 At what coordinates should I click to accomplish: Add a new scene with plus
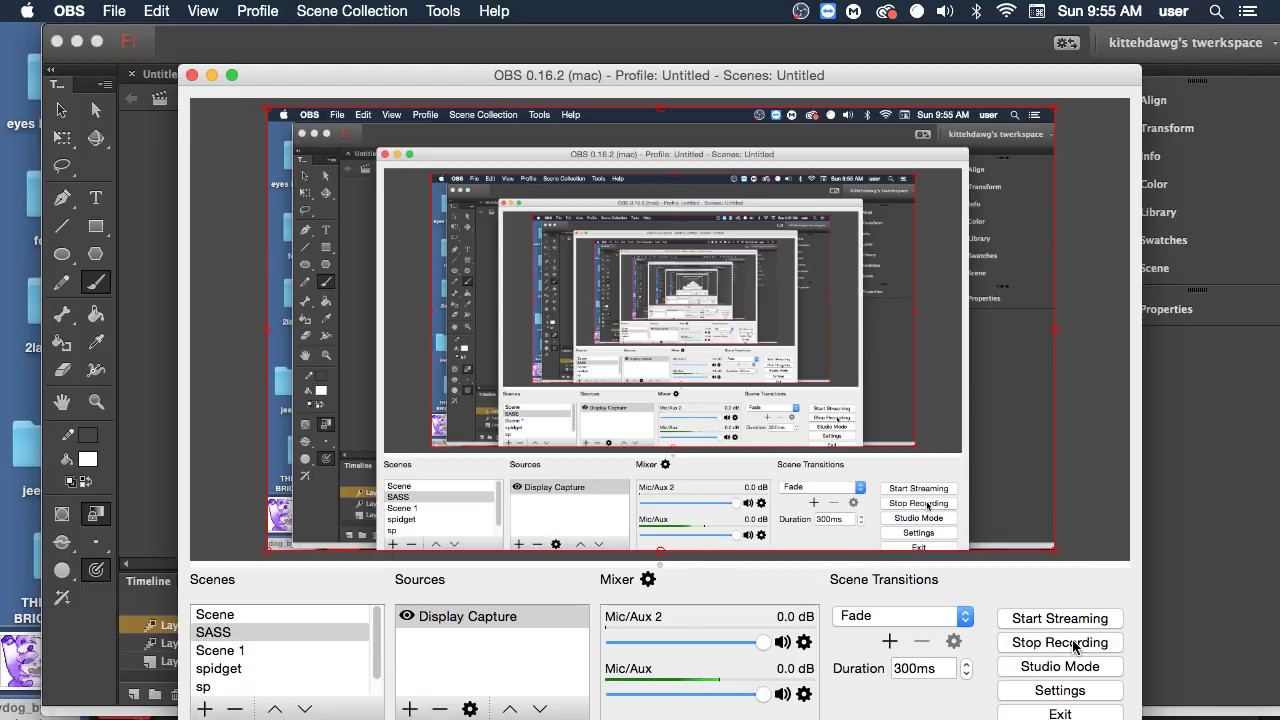[x=205, y=709]
